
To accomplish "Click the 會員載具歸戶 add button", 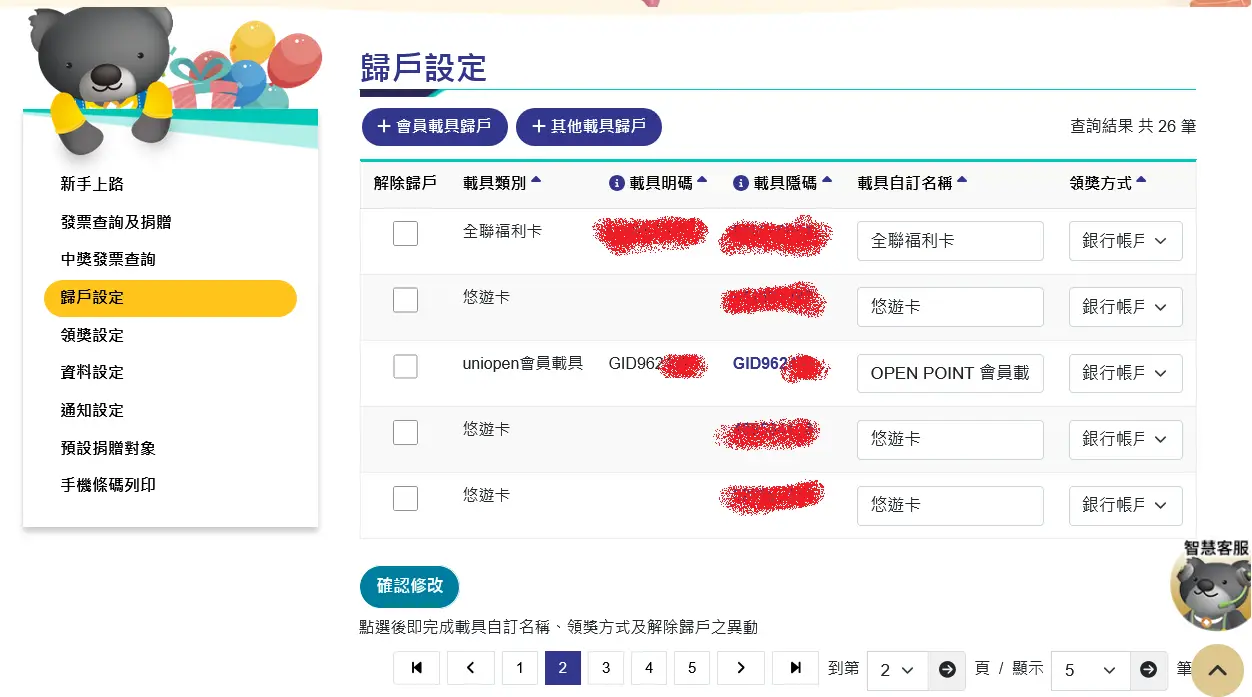I will pos(434,127).
